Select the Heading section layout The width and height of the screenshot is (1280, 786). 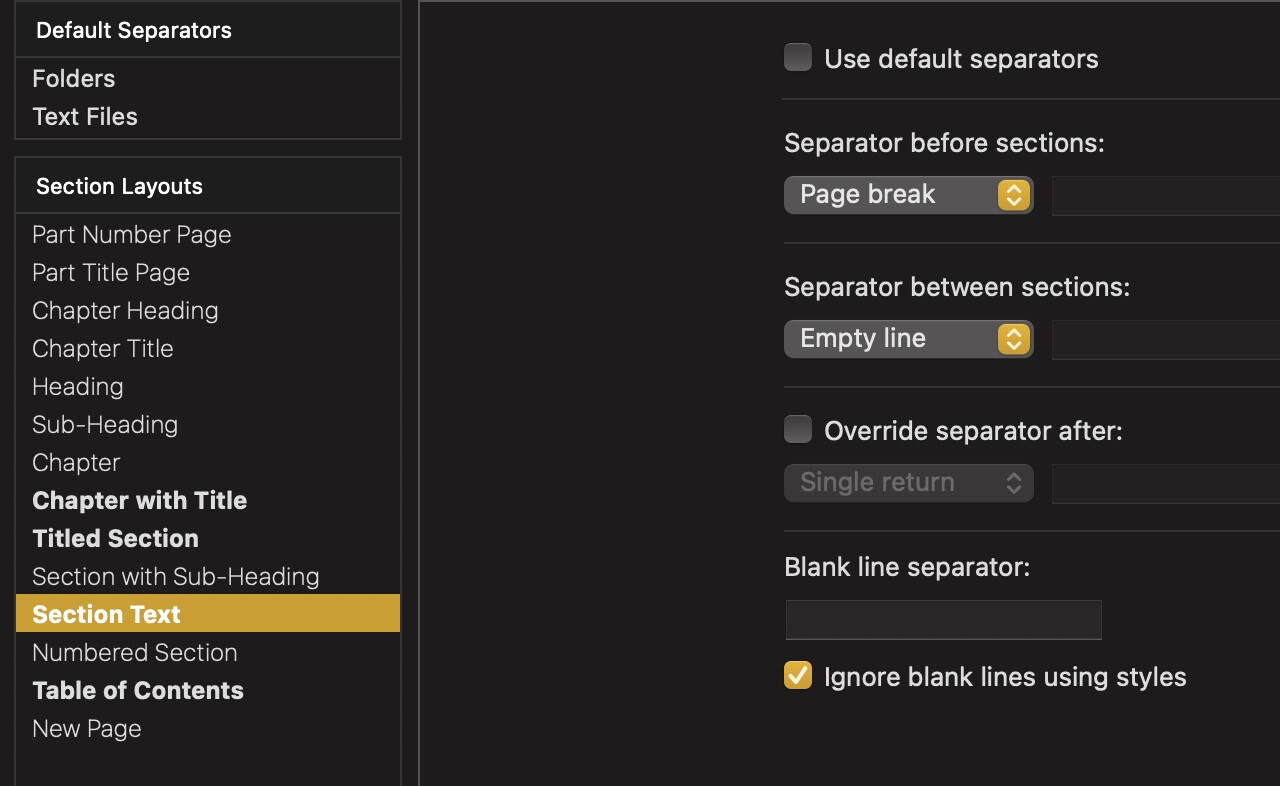coord(77,386)
